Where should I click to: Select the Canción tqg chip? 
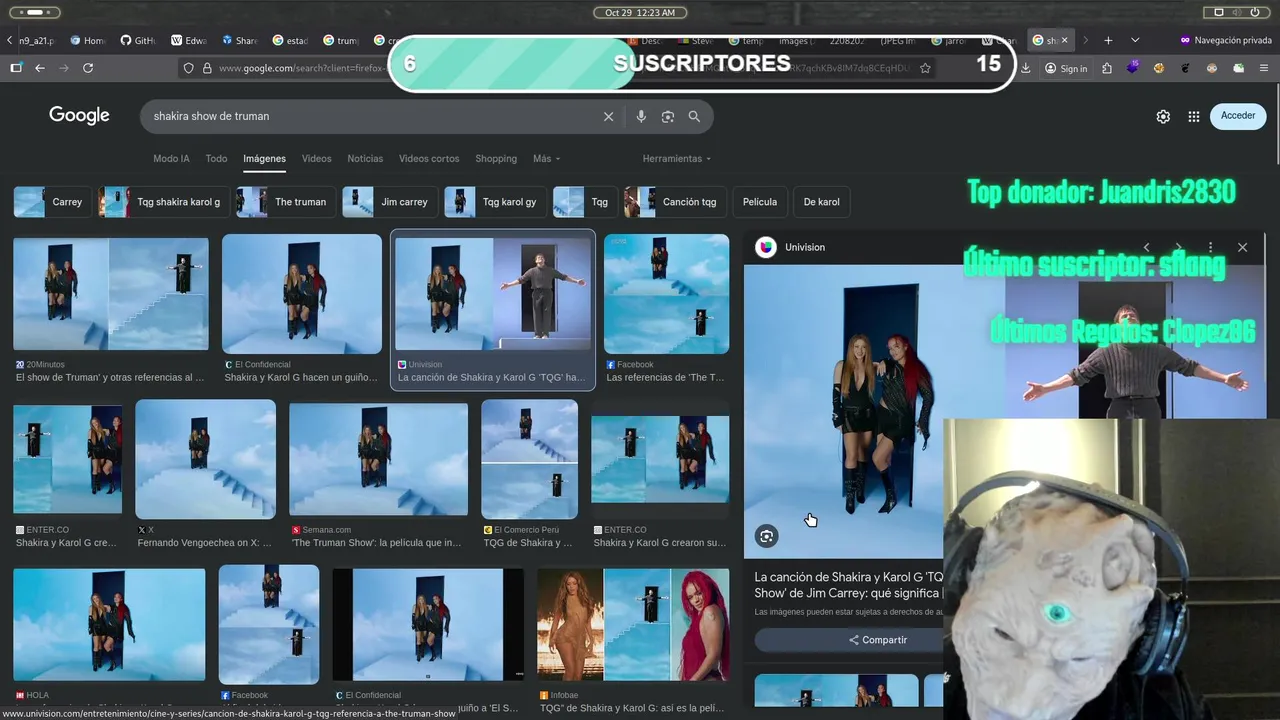pyautogui.click(x=674, y=202)
